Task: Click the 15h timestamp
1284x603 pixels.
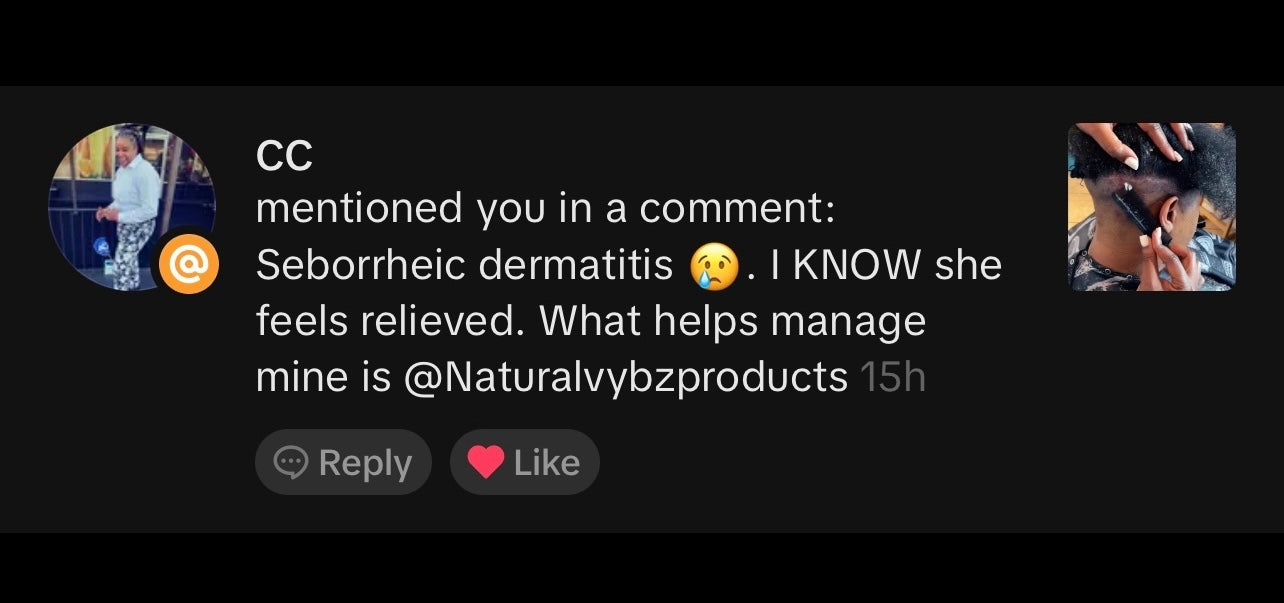Action: tap(892, 378)
